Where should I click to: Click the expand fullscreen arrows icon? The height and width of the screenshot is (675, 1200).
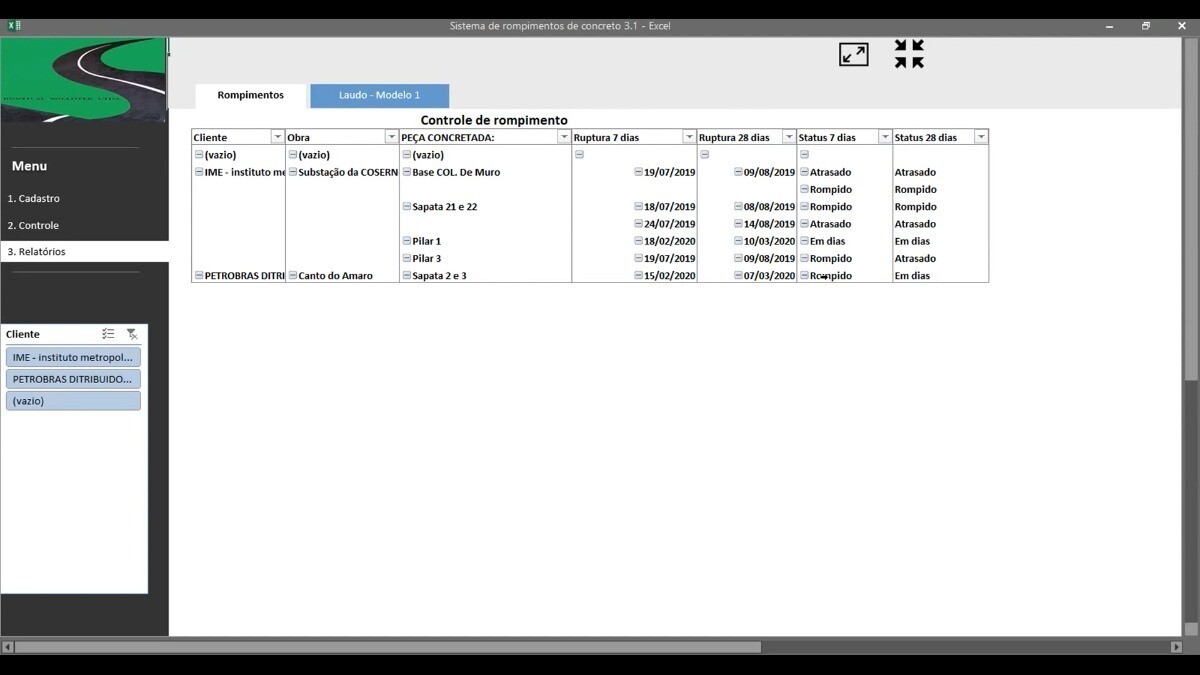853,55
